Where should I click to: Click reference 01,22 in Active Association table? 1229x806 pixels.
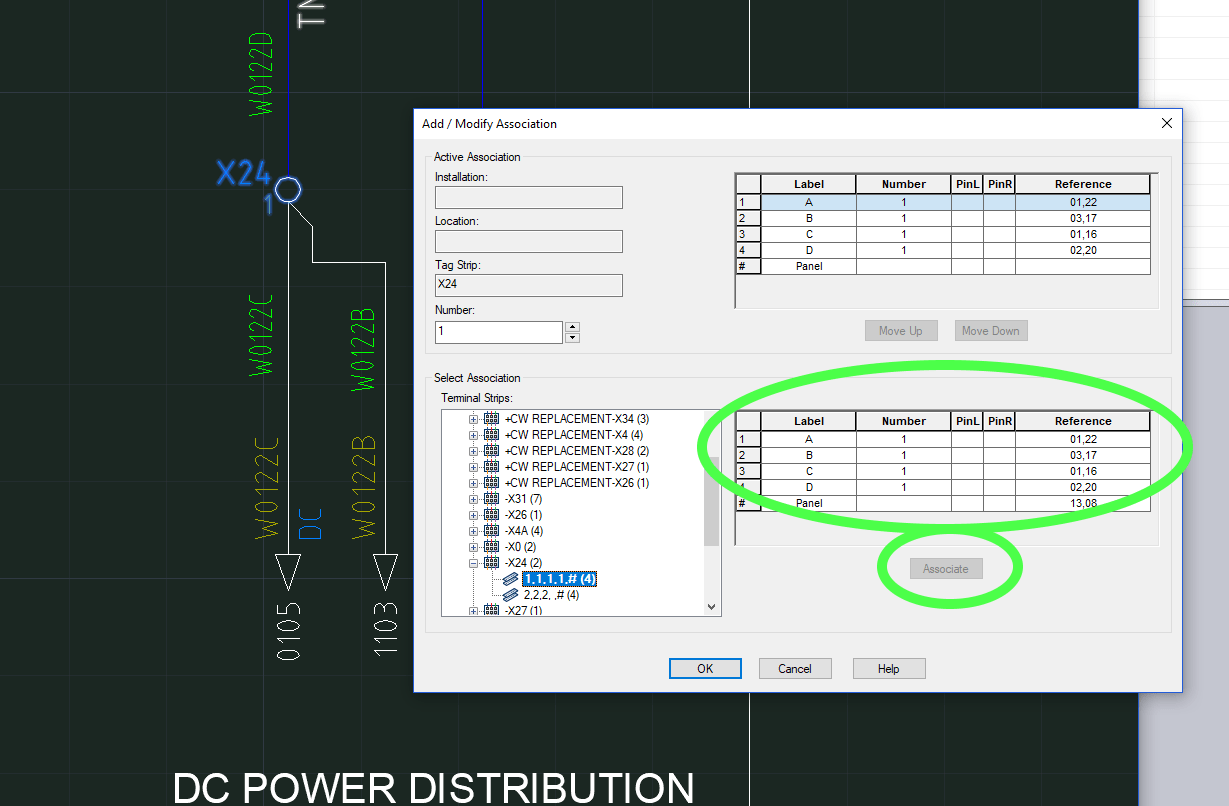pos(1083,202)
